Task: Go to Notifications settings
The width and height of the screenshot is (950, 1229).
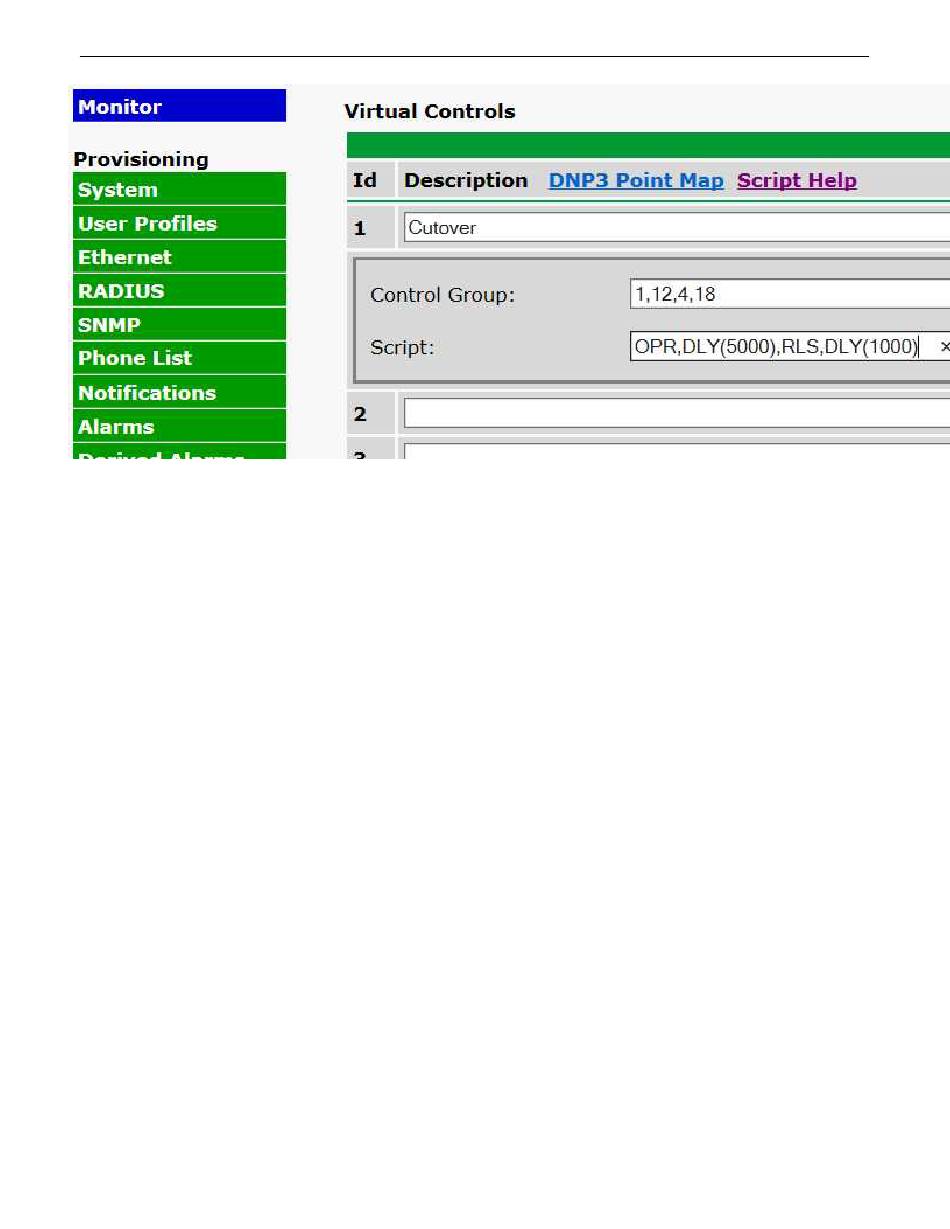Action: [x=179, y=392]
